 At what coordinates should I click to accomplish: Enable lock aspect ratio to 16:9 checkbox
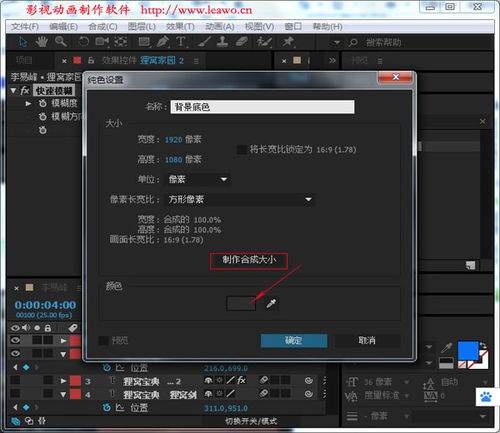coord(242,149)
